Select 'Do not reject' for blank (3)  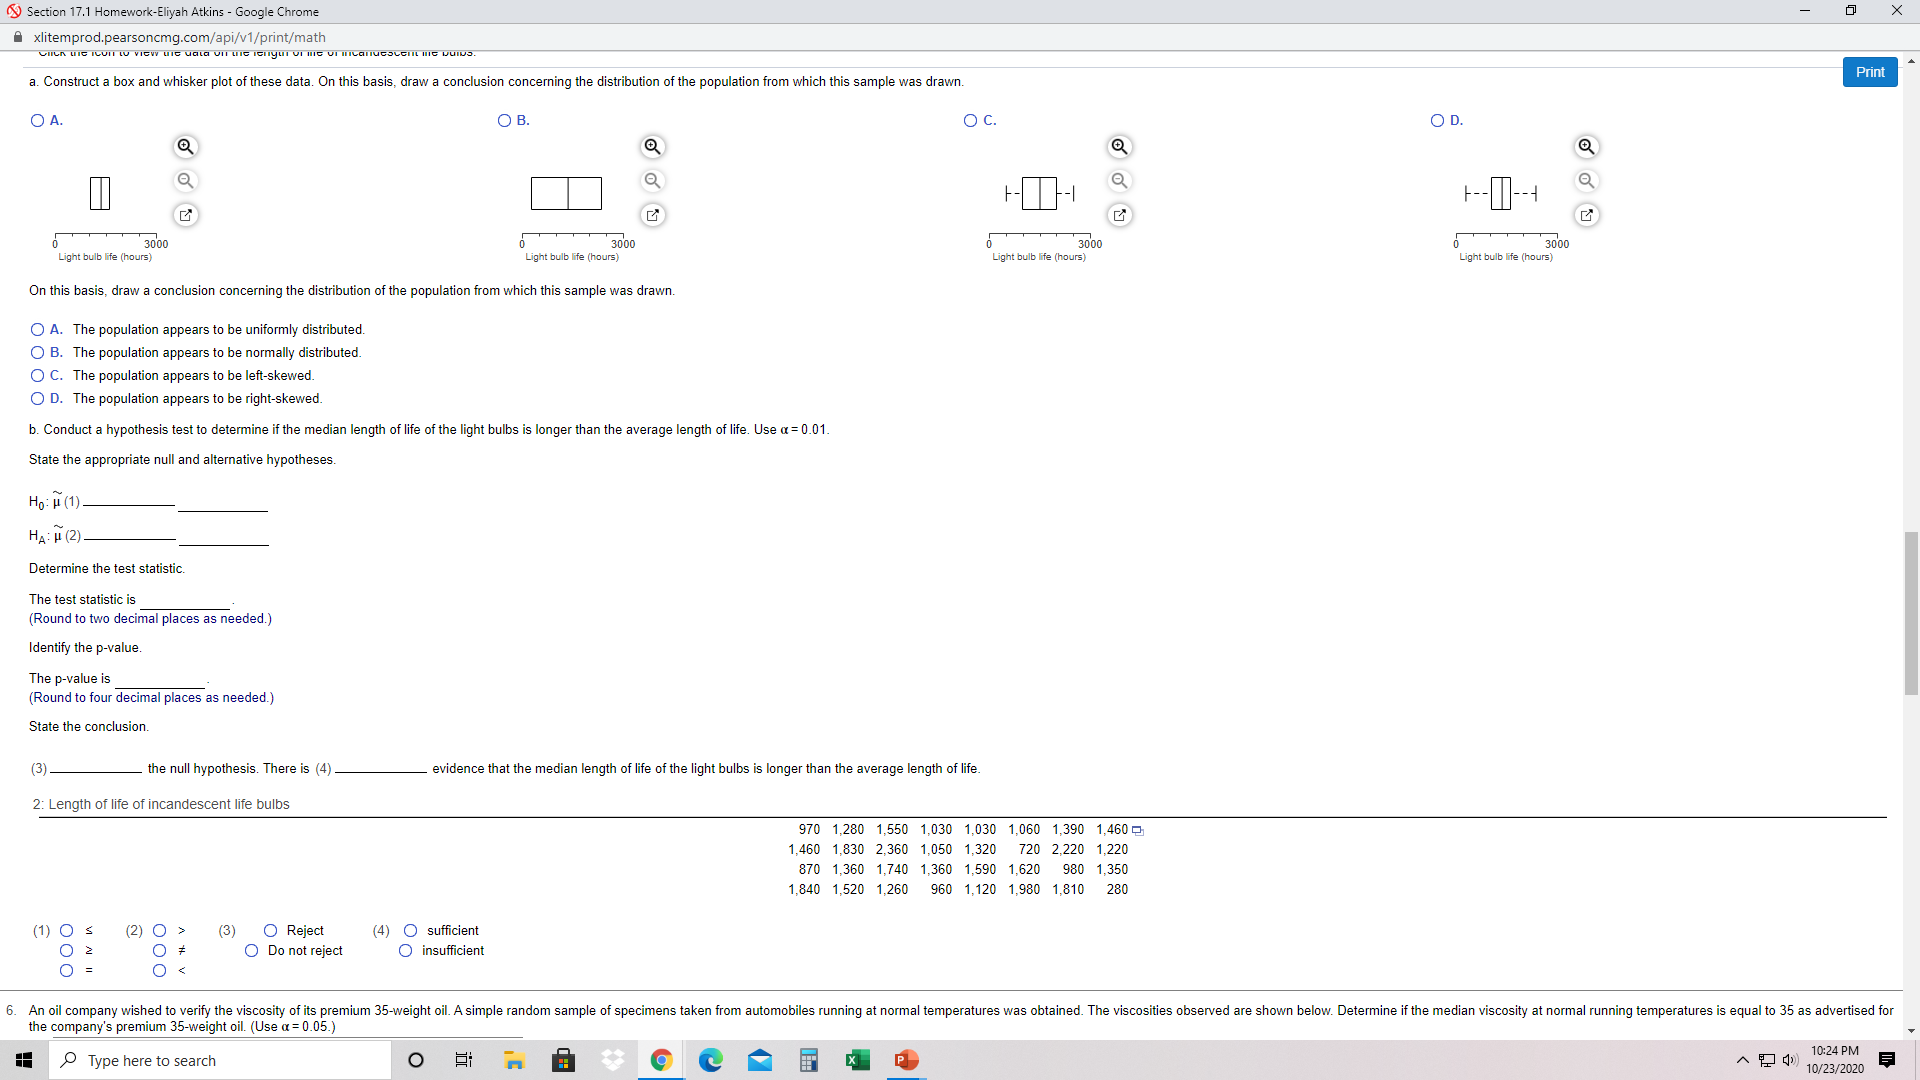(x=251, y=950)
